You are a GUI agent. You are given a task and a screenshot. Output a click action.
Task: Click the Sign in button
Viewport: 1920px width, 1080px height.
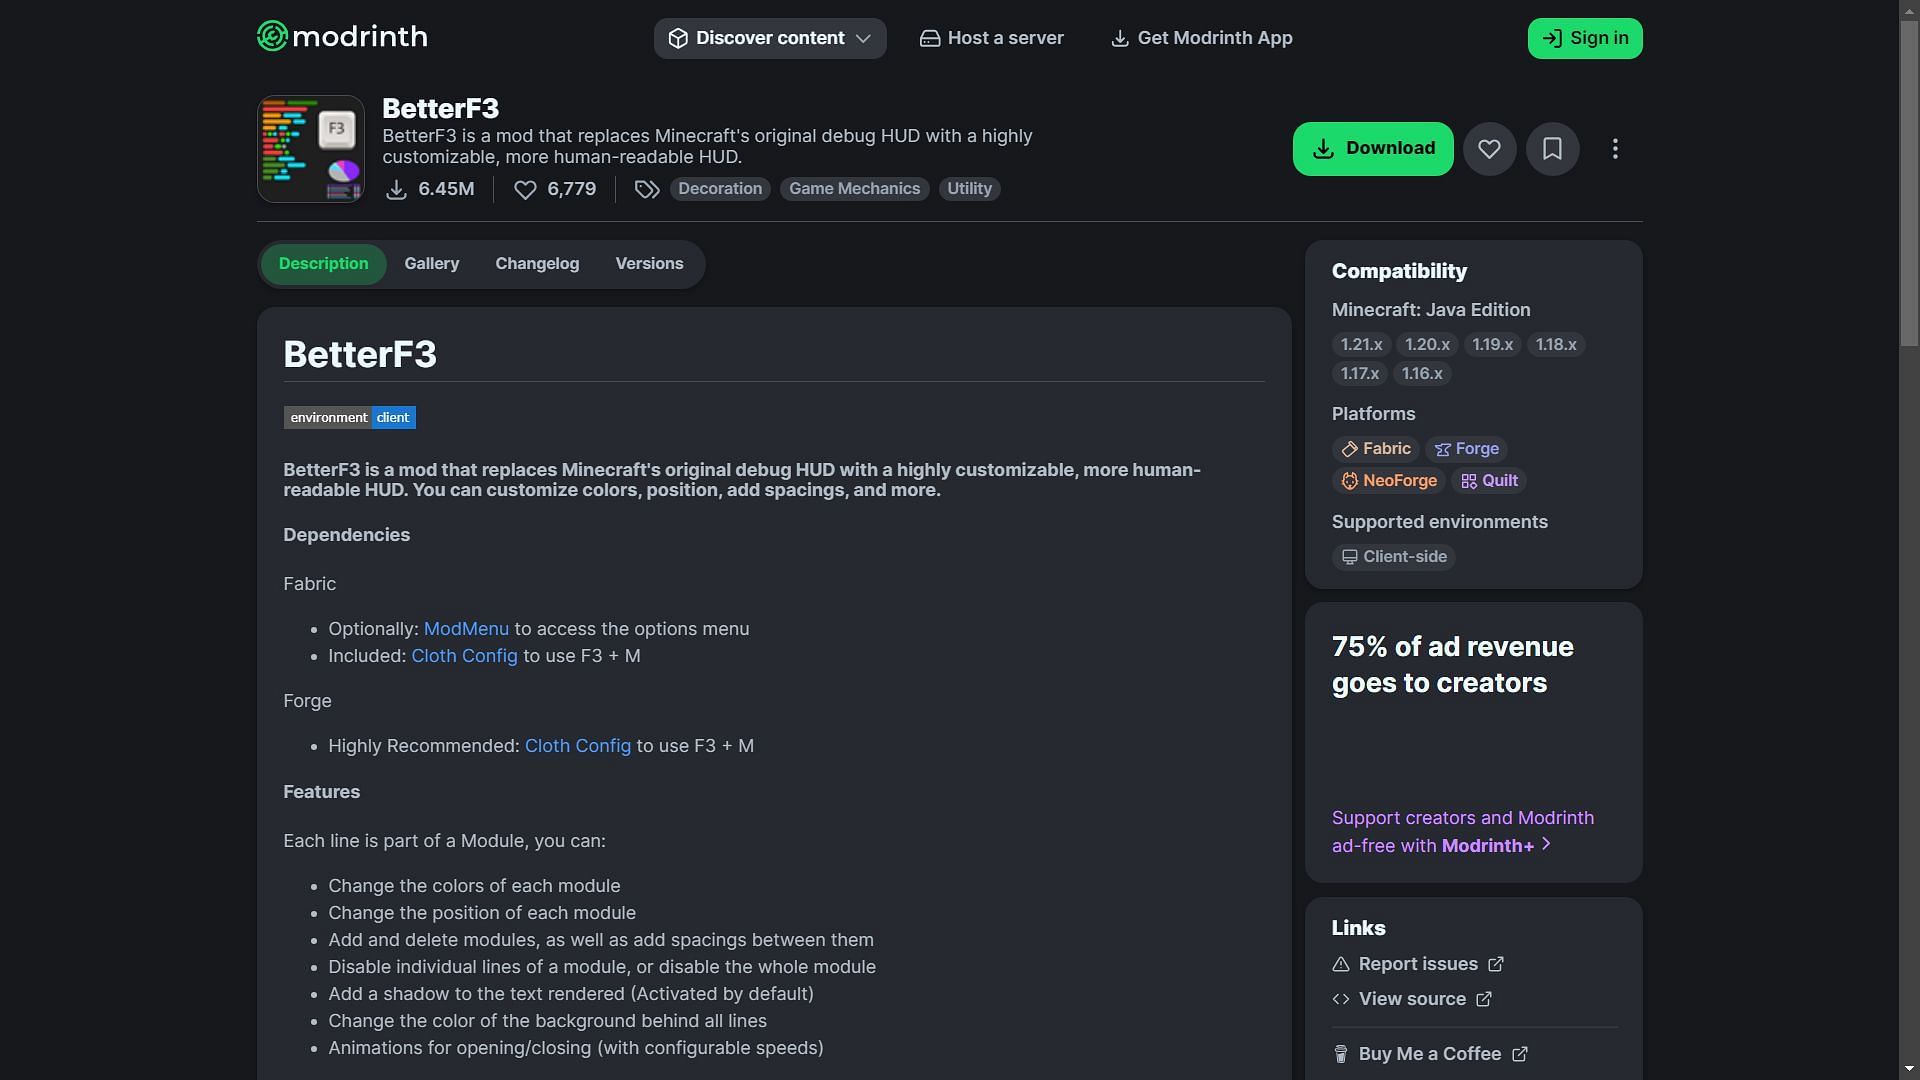[x=1585, y=38]
